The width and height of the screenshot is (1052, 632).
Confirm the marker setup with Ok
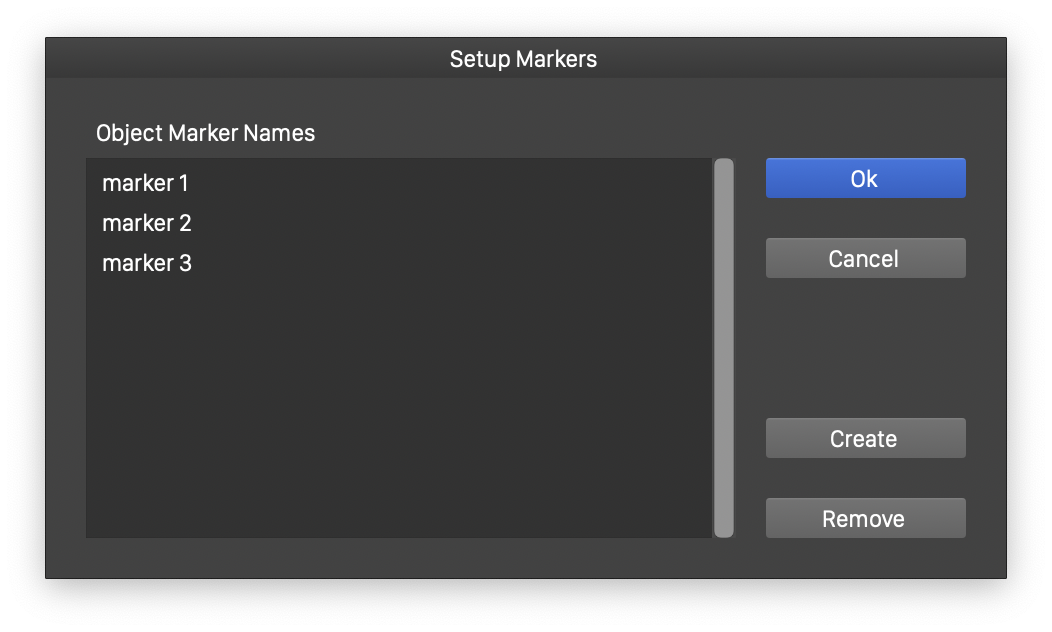tap(865, 178)
